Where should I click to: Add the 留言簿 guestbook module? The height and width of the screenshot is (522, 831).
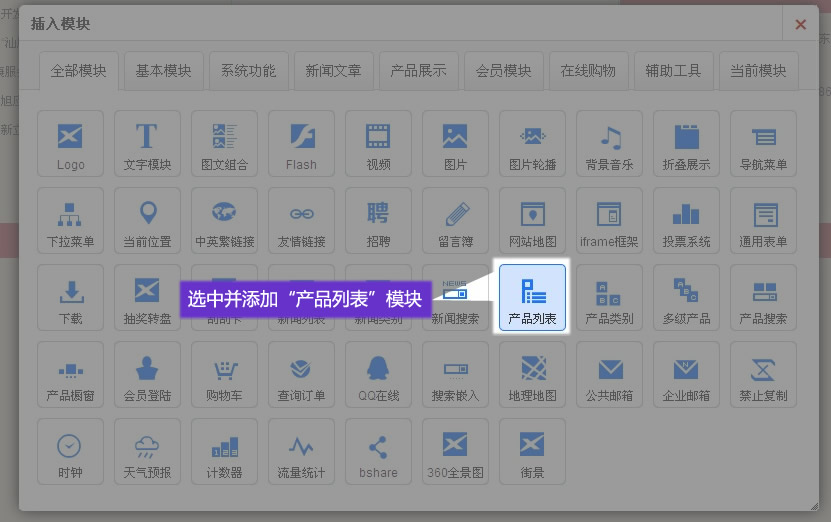click(455, 220)
